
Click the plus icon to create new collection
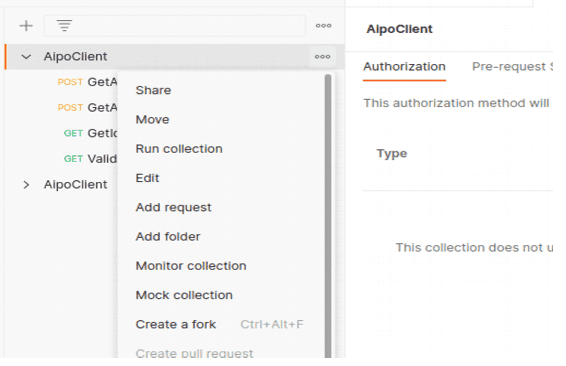point(26,26)
